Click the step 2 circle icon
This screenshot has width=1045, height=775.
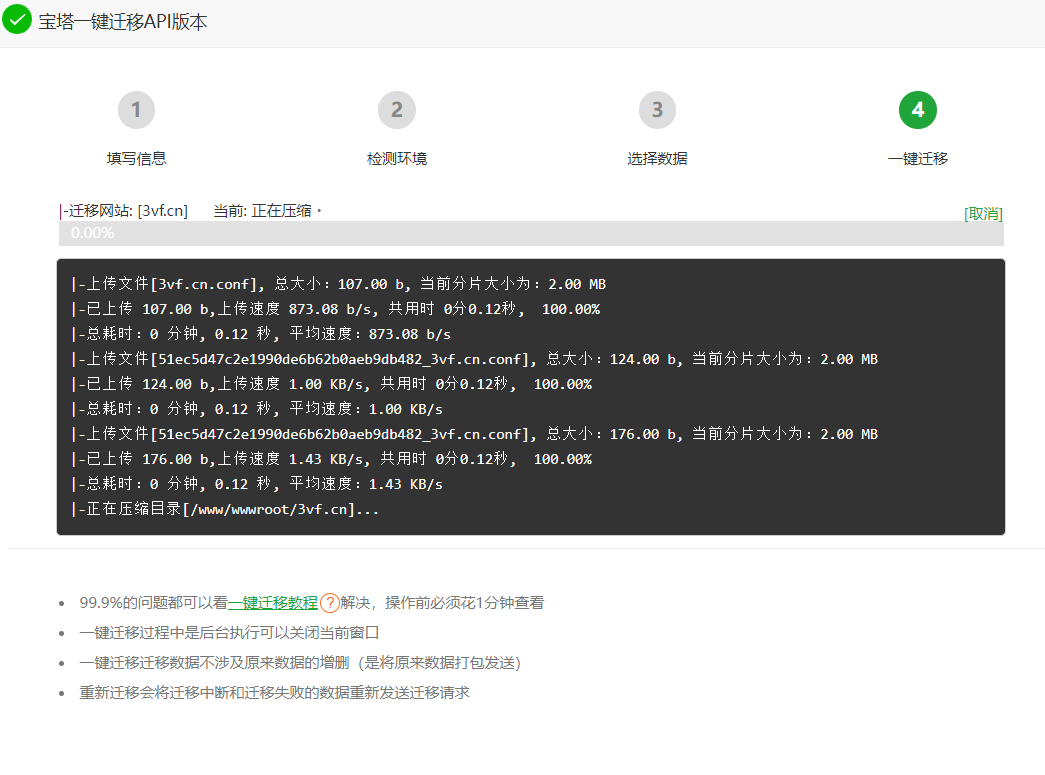[x=397, y=110]
